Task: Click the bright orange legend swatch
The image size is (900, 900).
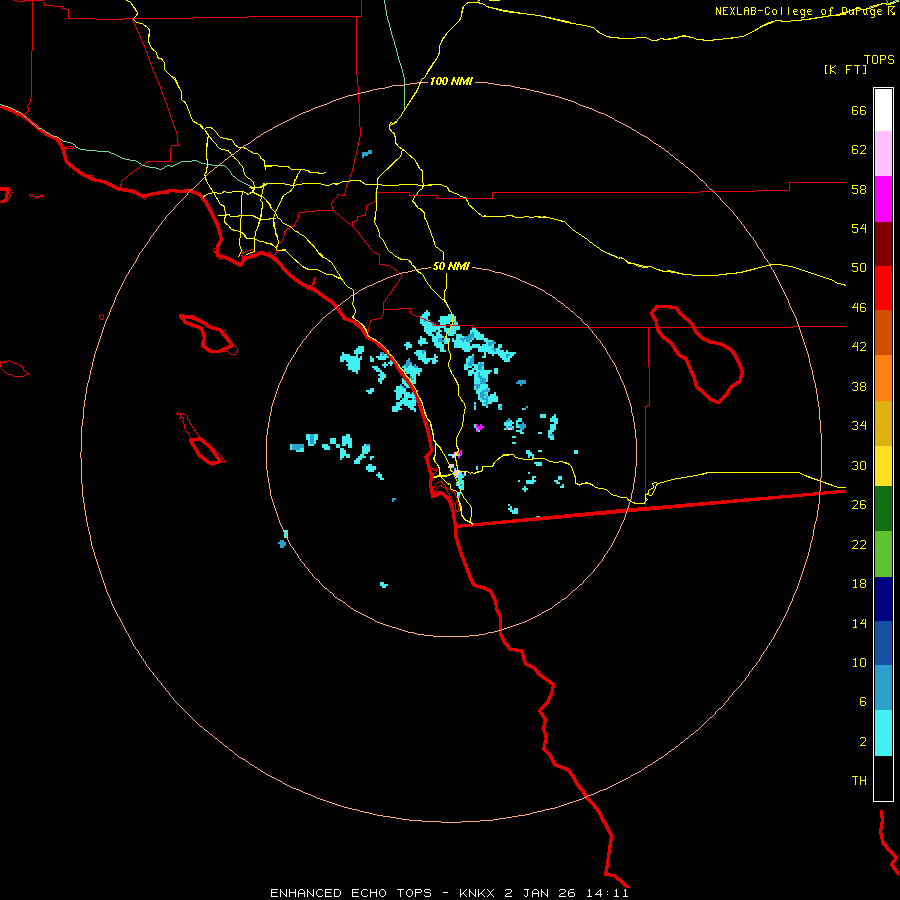Action: 883,378
